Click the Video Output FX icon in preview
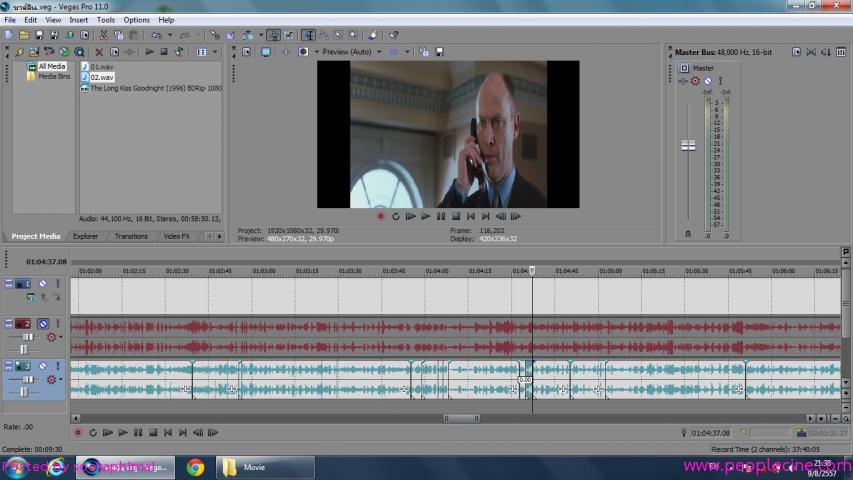The image size is (853, 480). point(285,52)
